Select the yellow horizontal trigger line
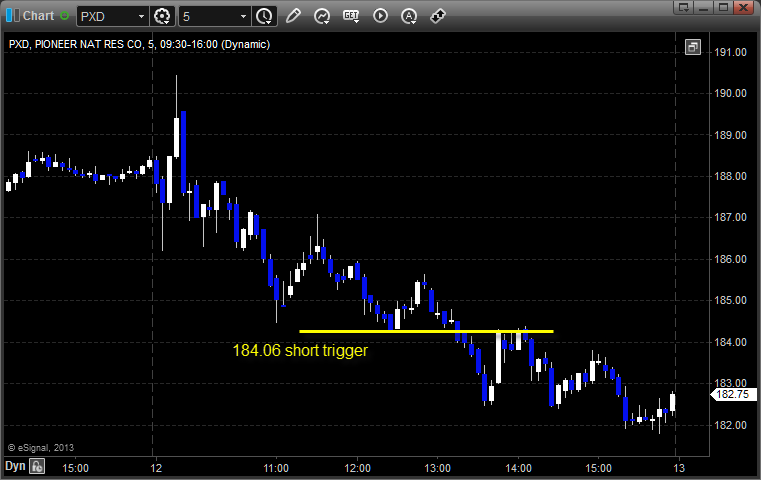Screen dimensions: 761x480 426,331
